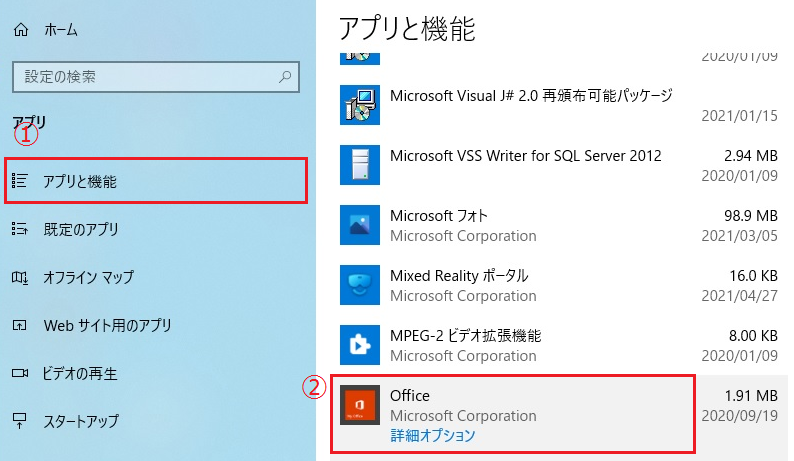
Task: Click 2.94 MB size of VSS Writer
Action: (751, 156)
